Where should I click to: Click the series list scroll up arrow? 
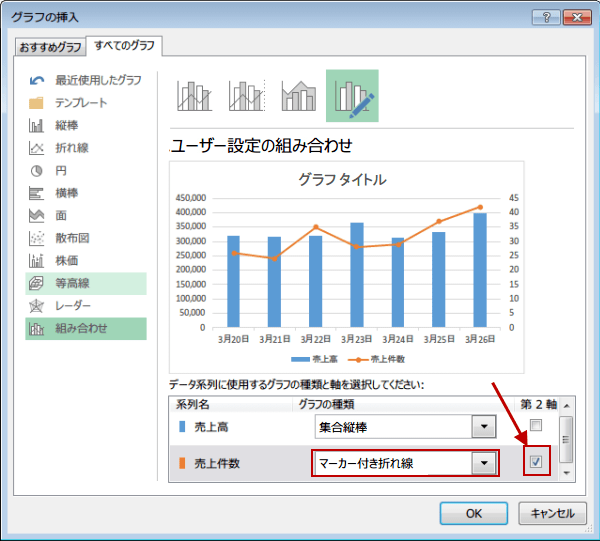567,406
